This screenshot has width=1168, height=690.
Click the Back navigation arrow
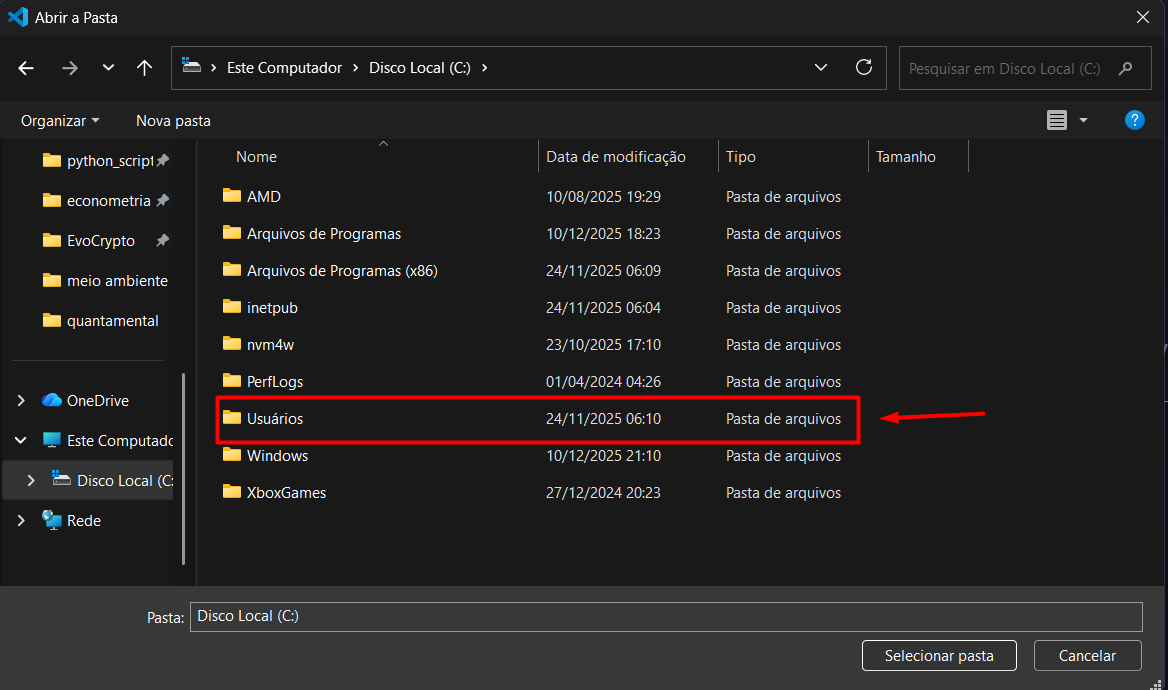point(26,68)
